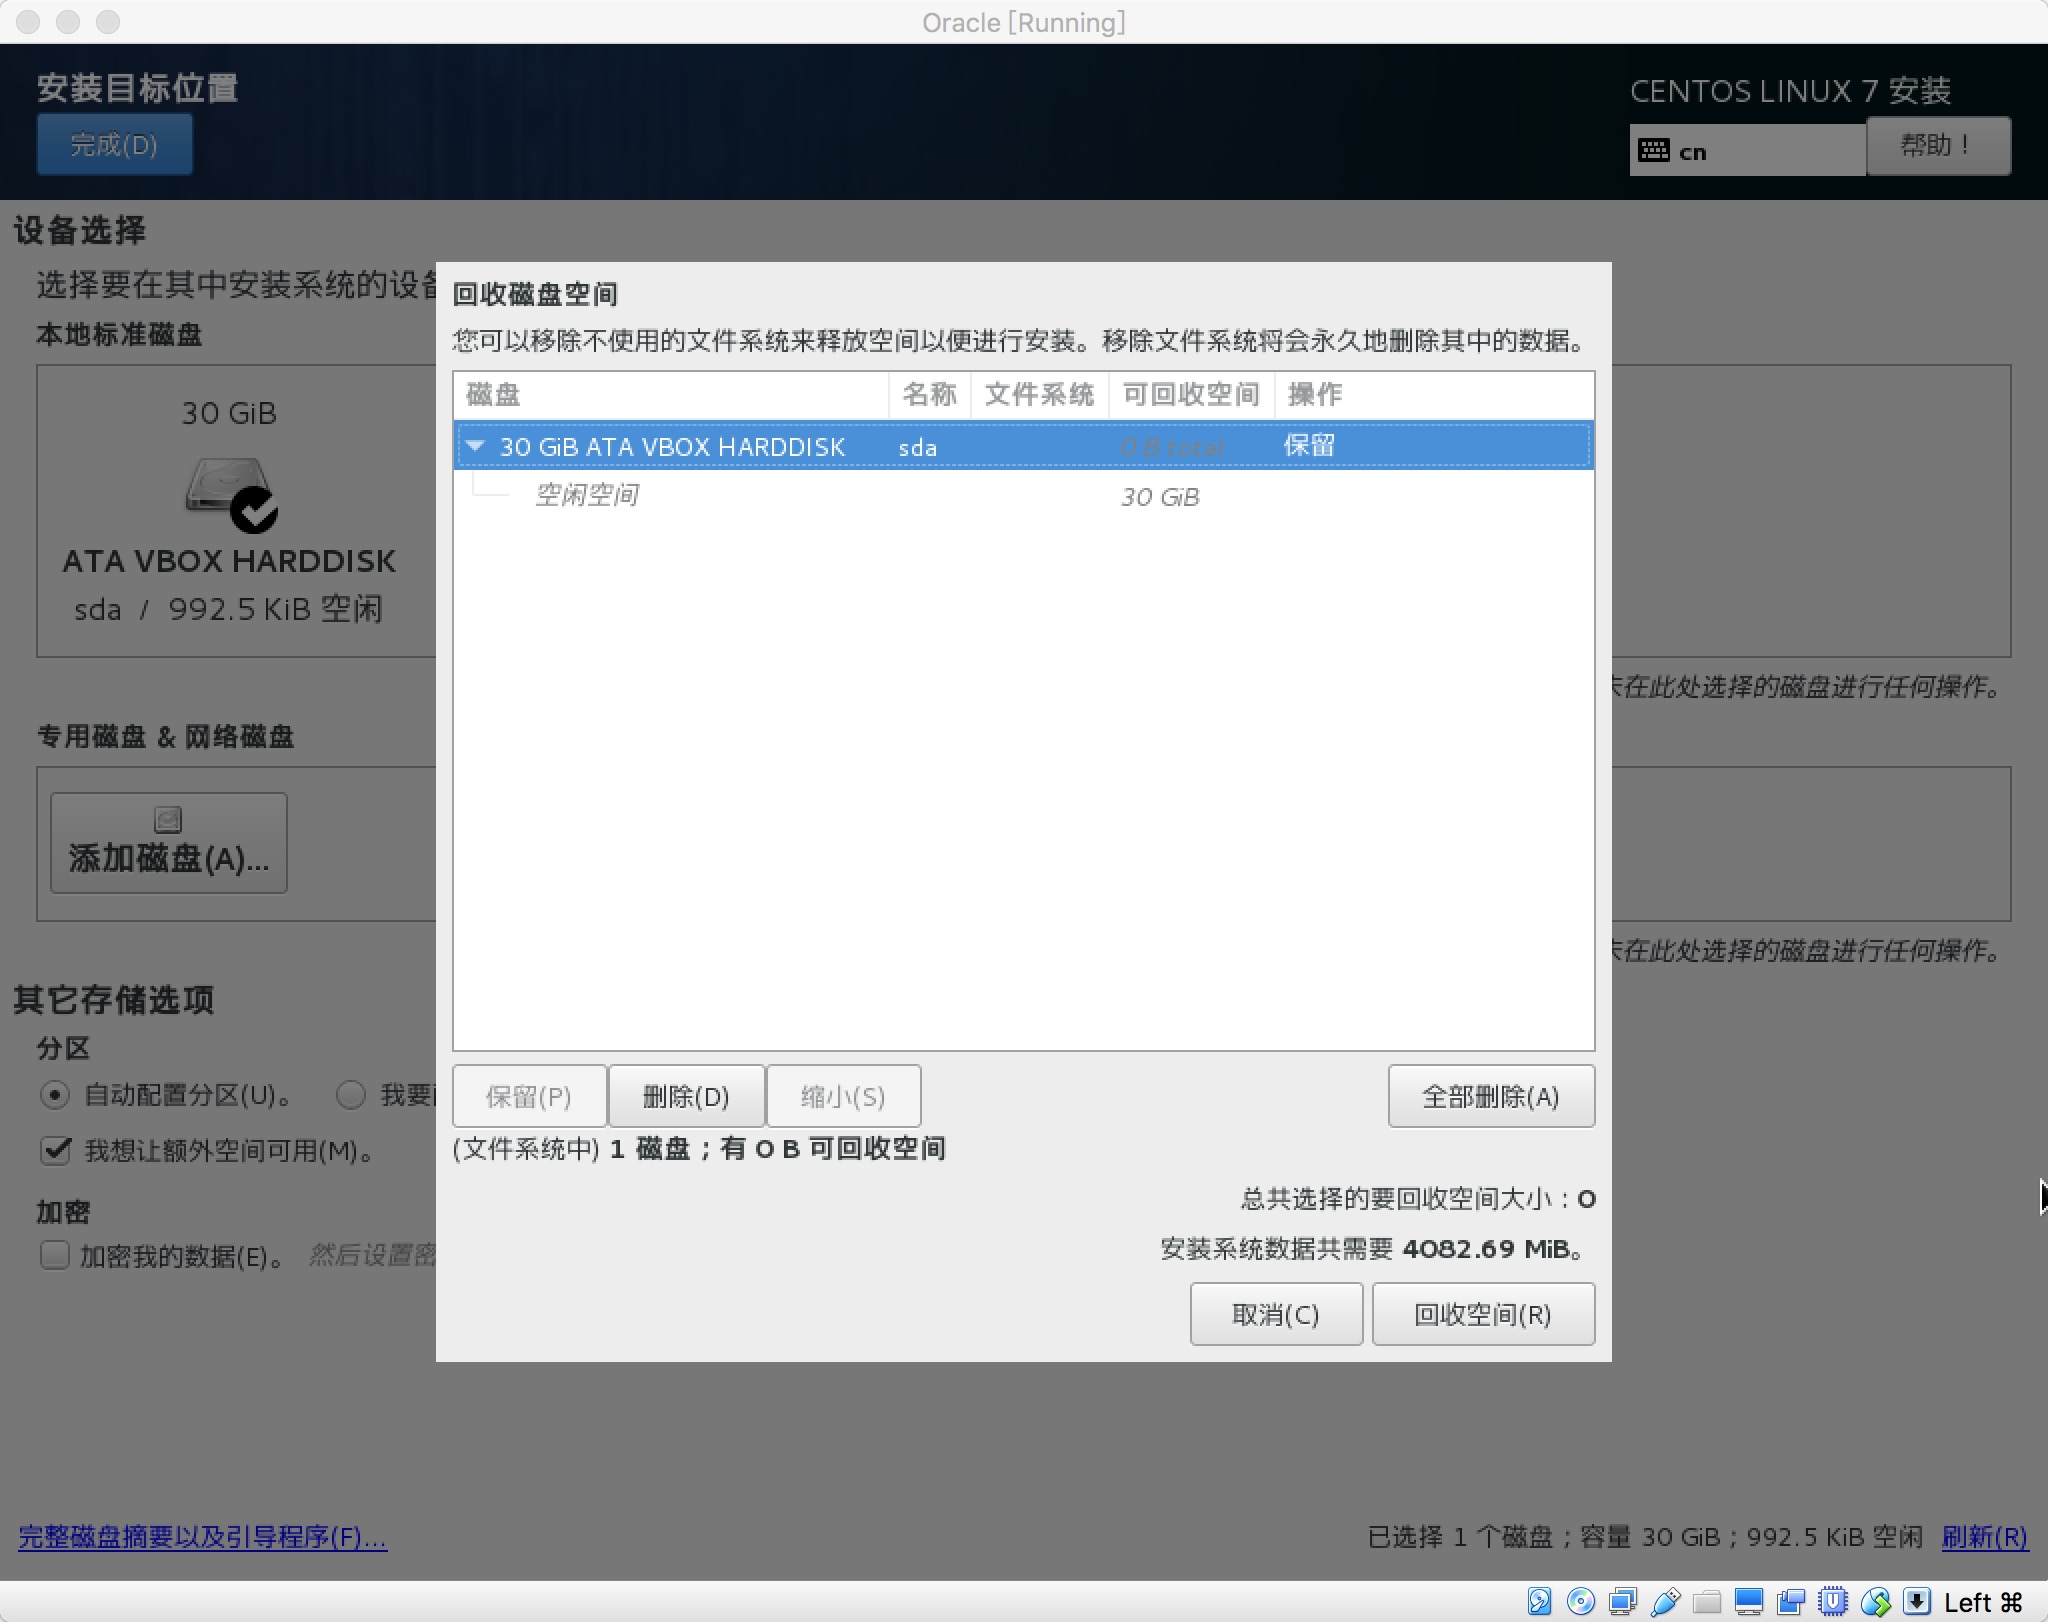Click VirtualBox shared folders status icon
The image size is (2048, 1622).
coord(1707,1601)
